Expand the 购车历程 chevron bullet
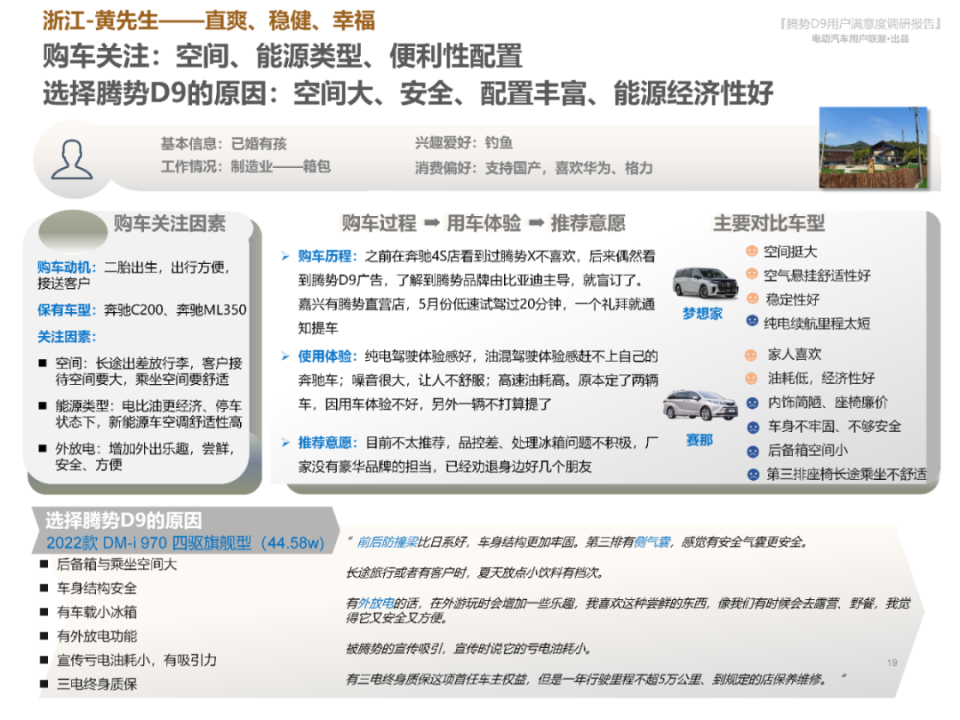 (x=285, y=255)
